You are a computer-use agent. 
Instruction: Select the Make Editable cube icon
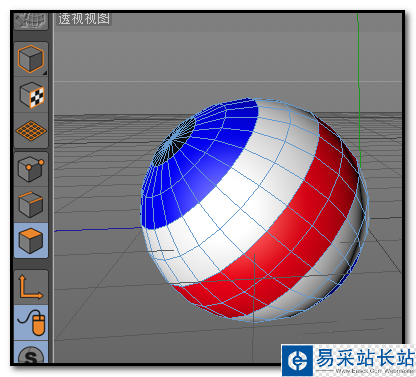(x=31, y=59)
